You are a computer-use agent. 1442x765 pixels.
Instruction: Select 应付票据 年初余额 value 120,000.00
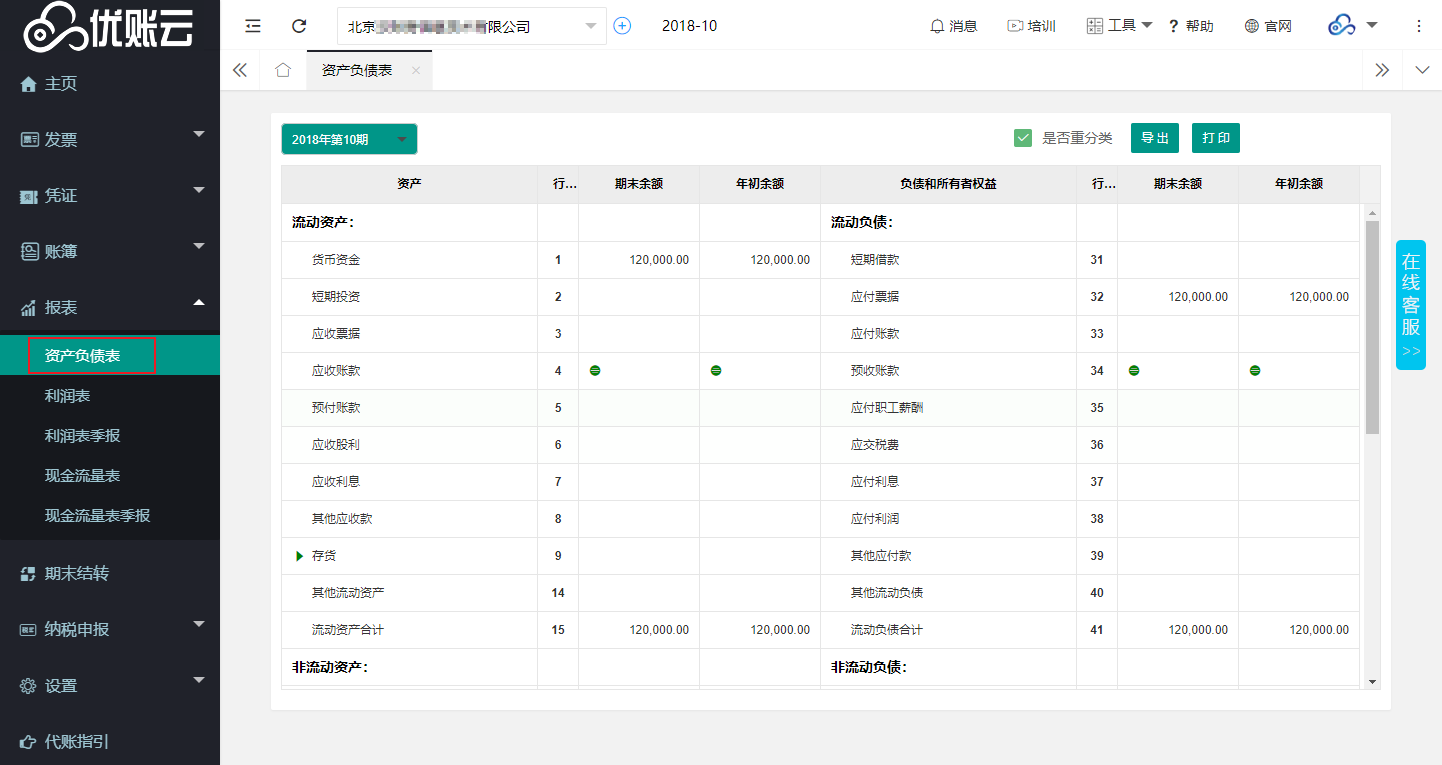point(1319,297)
